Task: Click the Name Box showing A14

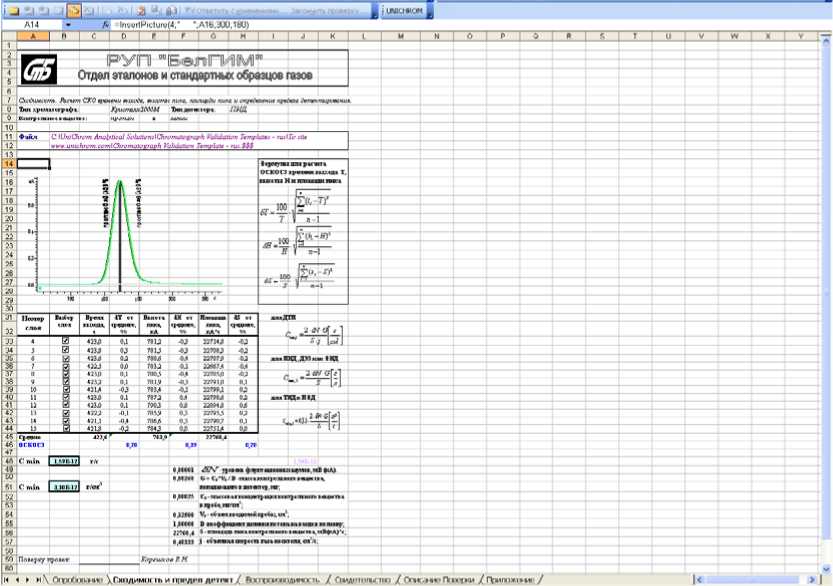Action: tap(33, 25)
